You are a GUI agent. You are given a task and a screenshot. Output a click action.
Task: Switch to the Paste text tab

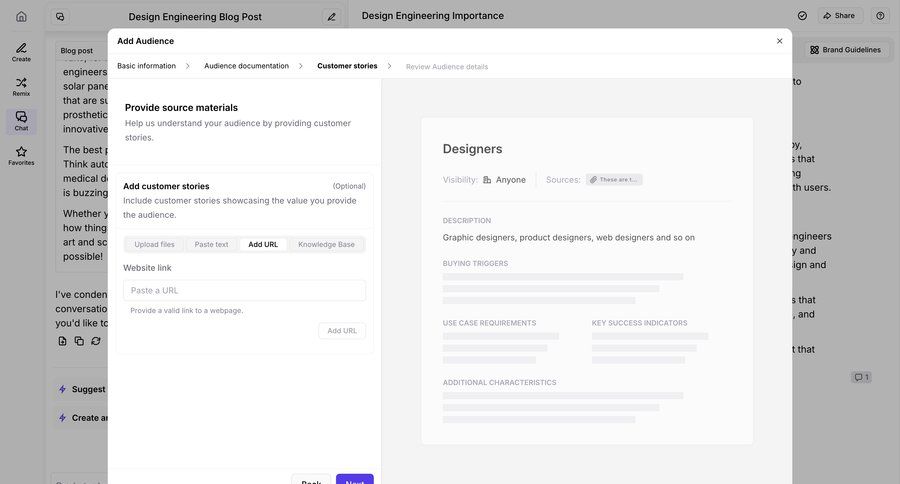[x=211, y=244]
